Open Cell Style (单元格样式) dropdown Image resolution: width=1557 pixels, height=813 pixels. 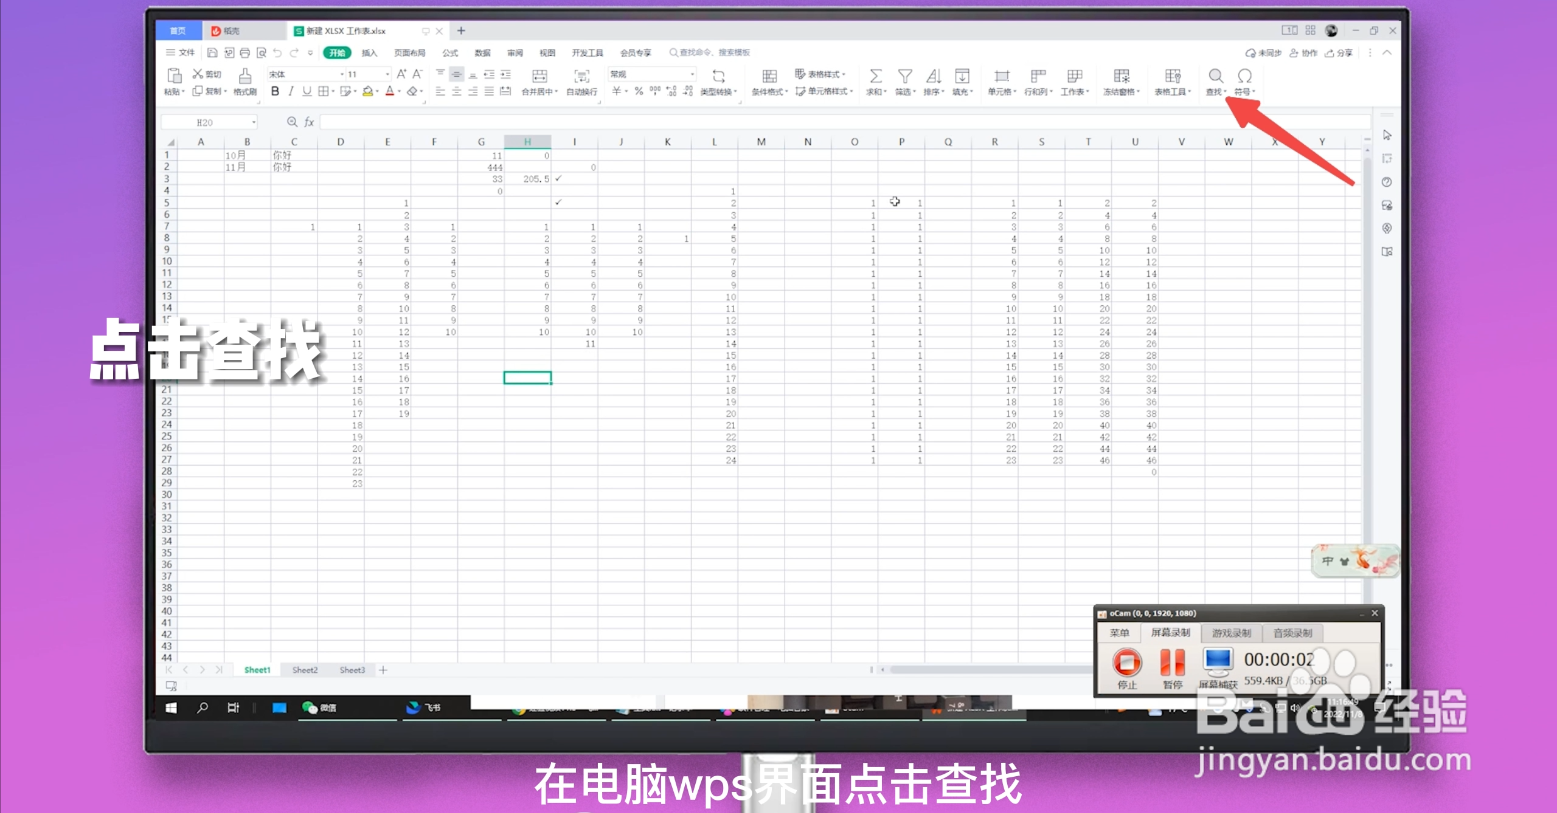824,91
